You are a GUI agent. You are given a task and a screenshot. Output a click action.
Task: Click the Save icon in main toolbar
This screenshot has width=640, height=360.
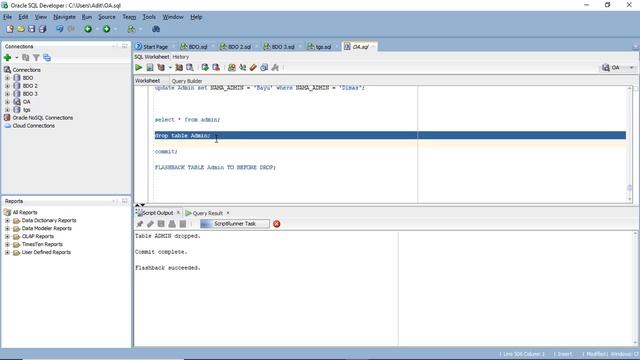[x=31, y=29]
